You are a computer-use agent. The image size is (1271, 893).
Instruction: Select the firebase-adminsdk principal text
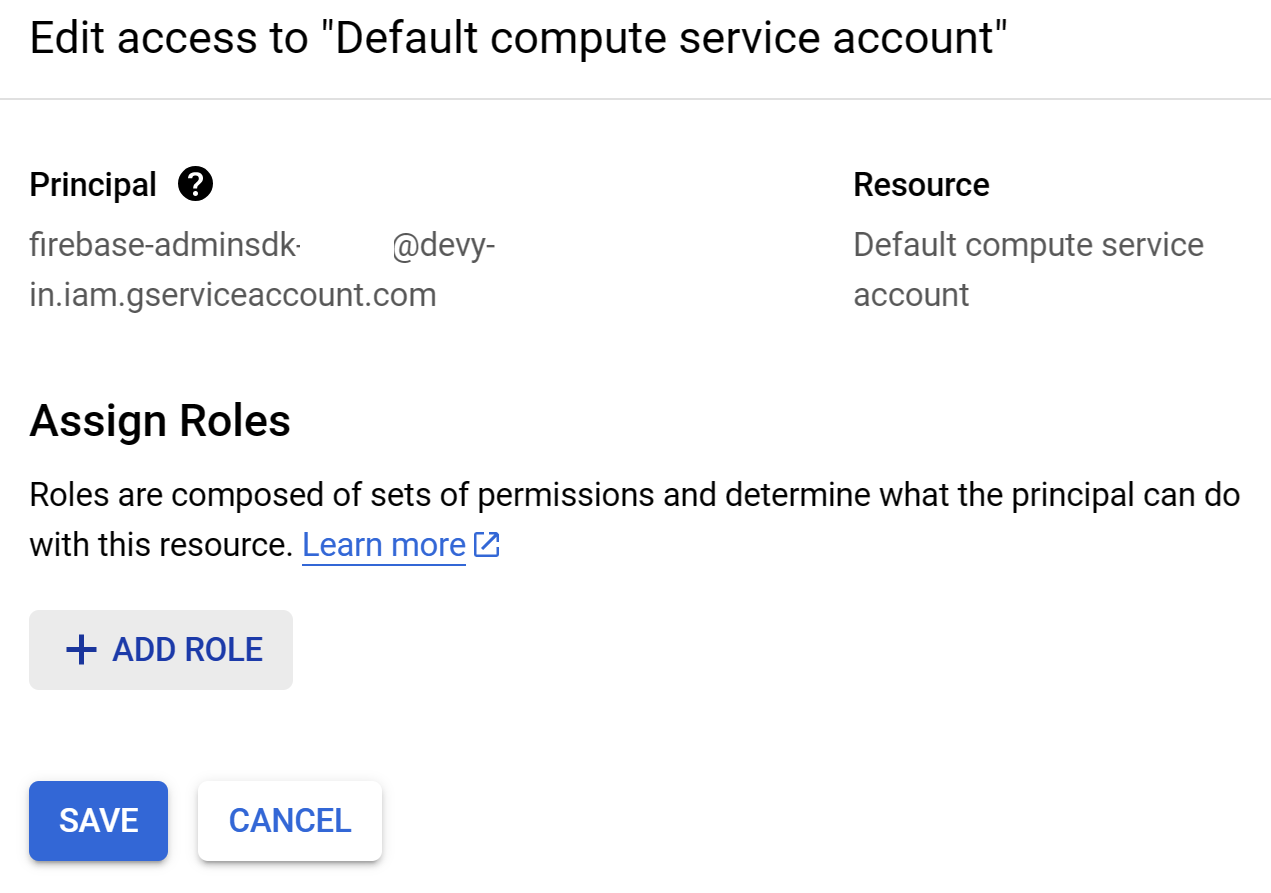click(165, 245)
